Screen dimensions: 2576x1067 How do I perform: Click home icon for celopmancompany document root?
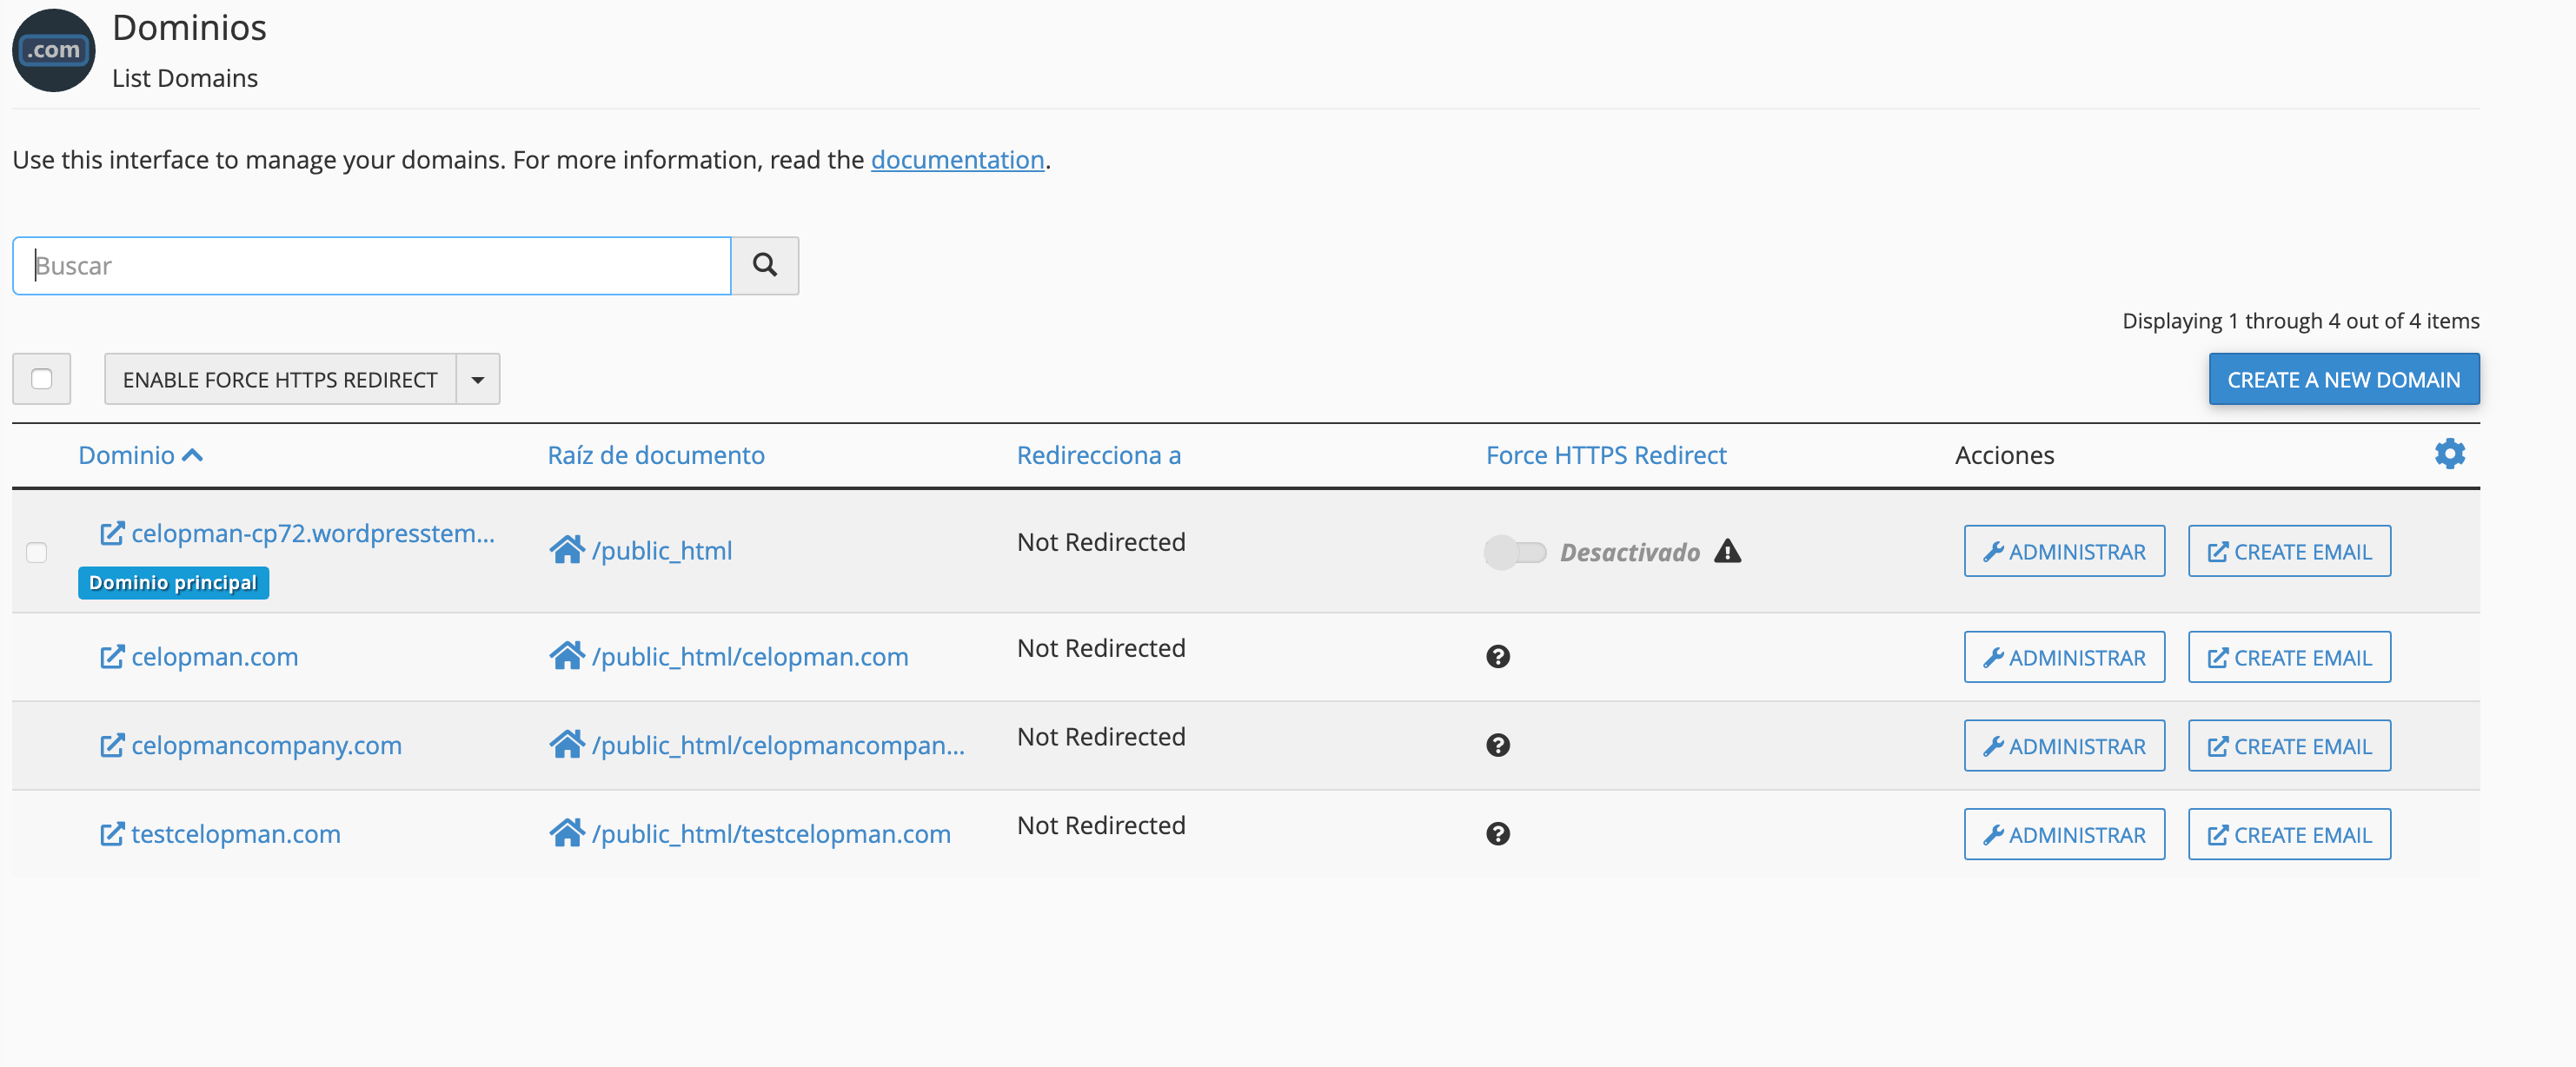coord(567,745)
